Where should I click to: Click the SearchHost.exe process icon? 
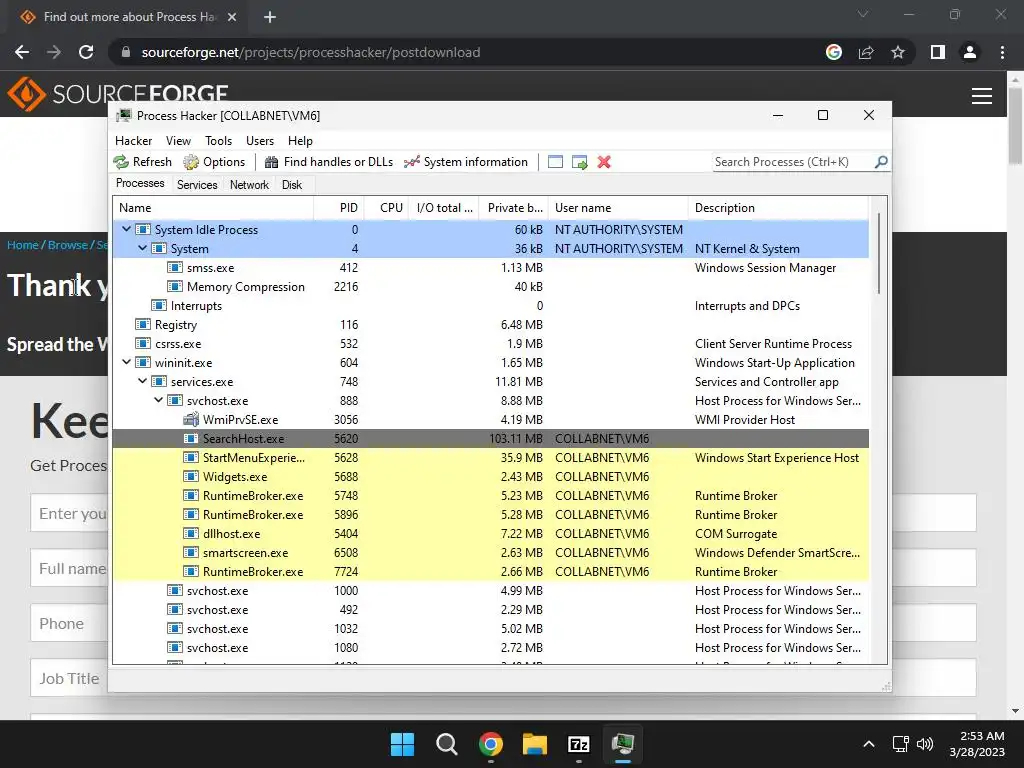point(191,438)
